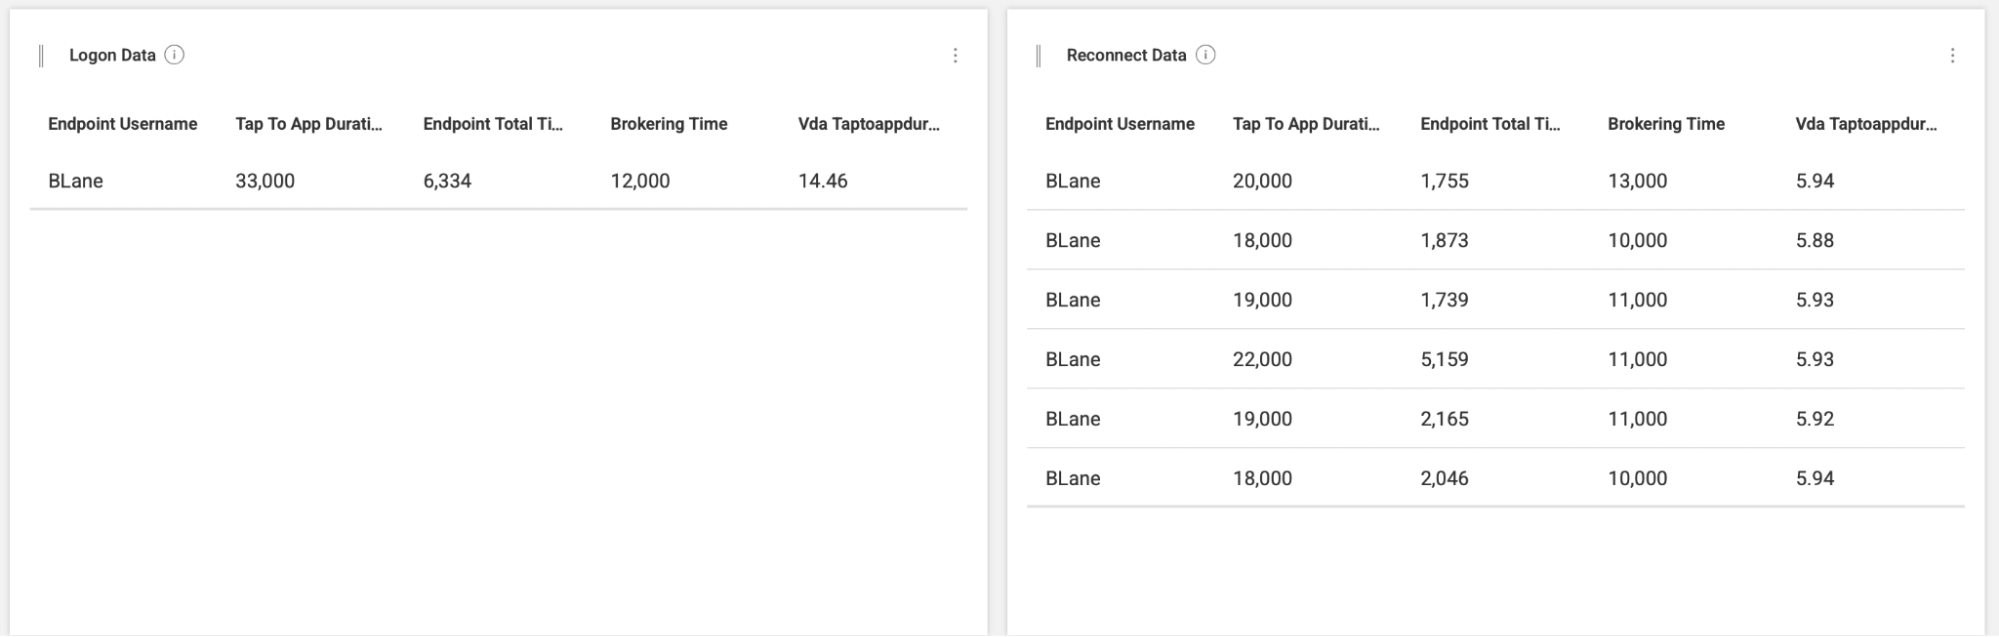Screen dimensions: 1999x637
Task: Click the Logon Data info icon
Action: point(175,55)
